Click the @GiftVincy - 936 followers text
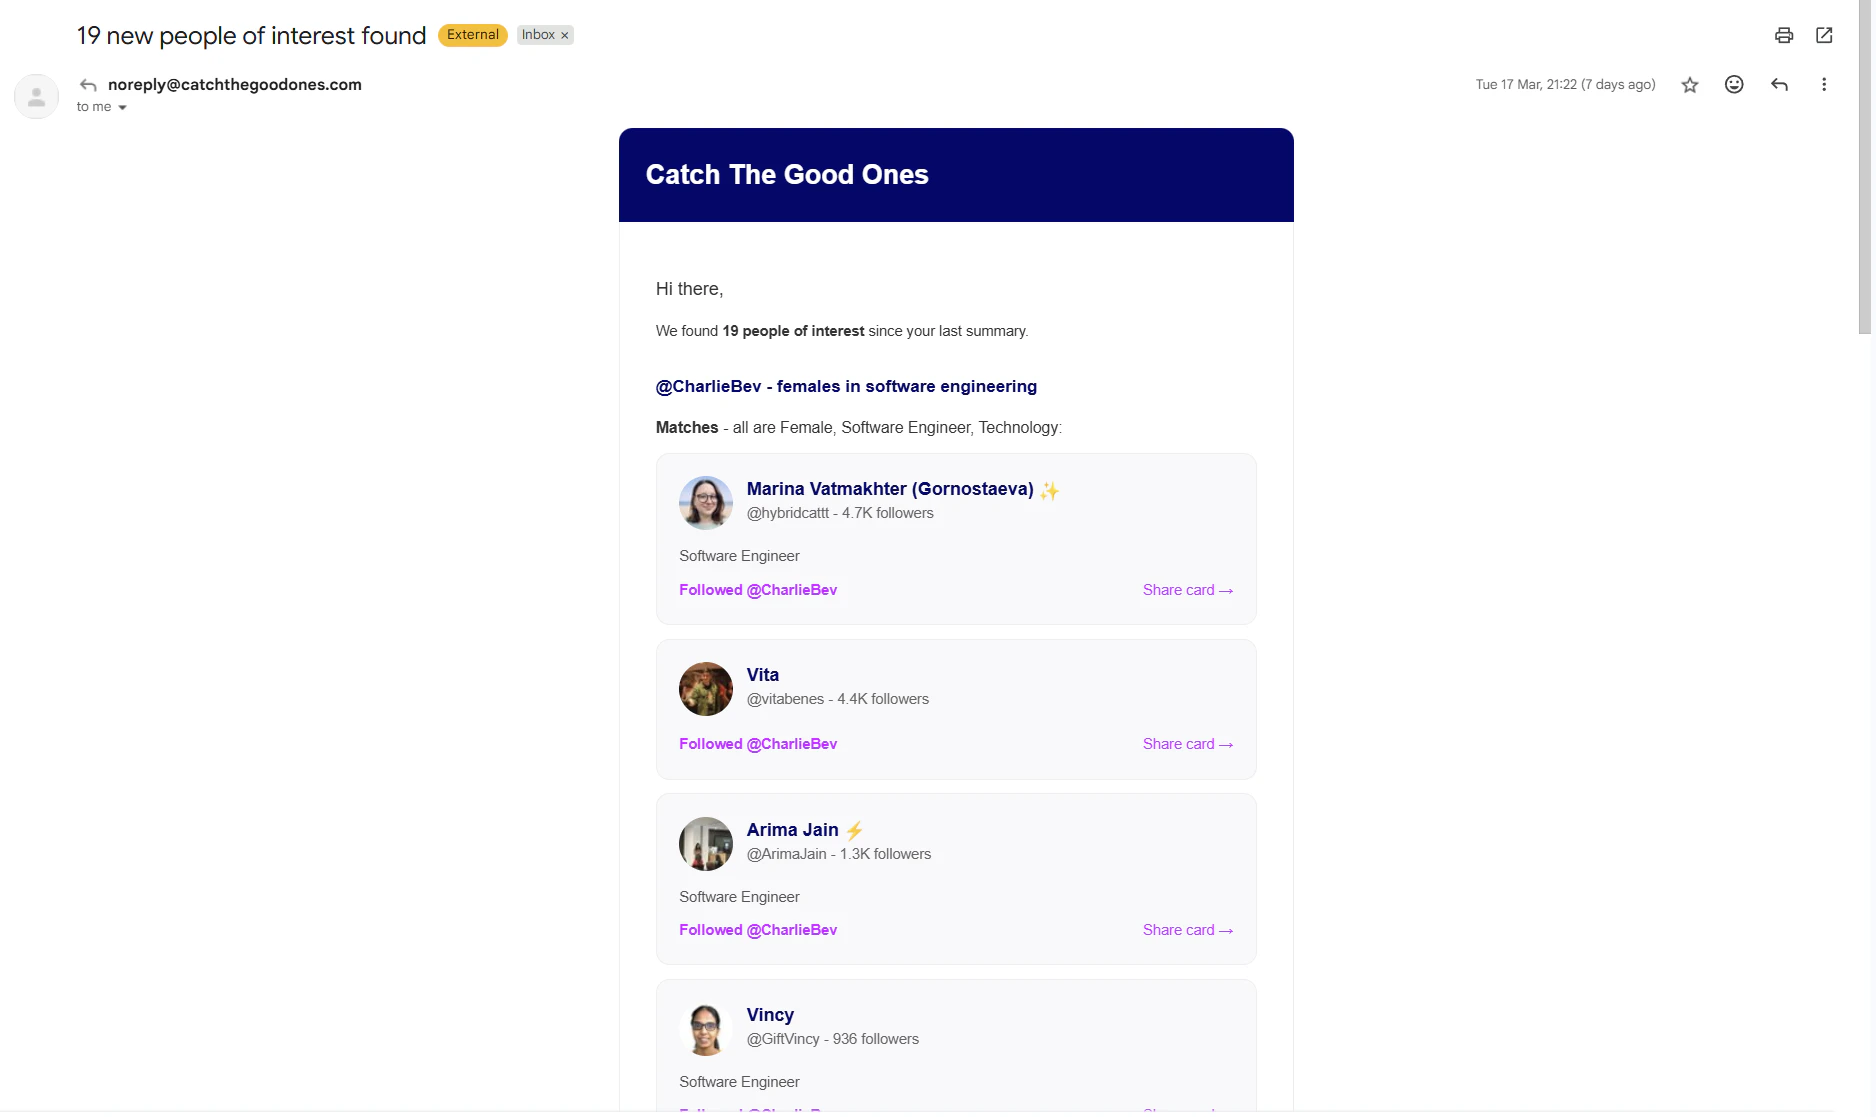1876x1117 pixels. 833,1039
